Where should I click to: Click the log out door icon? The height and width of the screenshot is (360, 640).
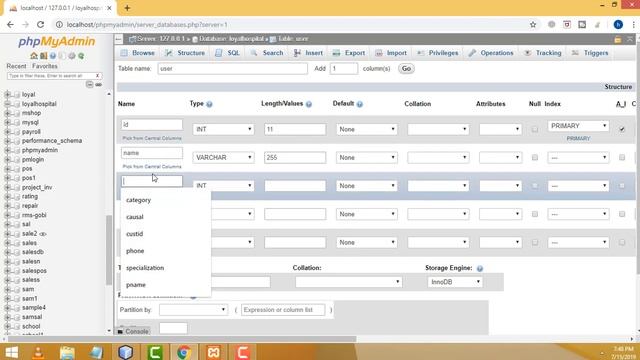click(x=43, y=56)
